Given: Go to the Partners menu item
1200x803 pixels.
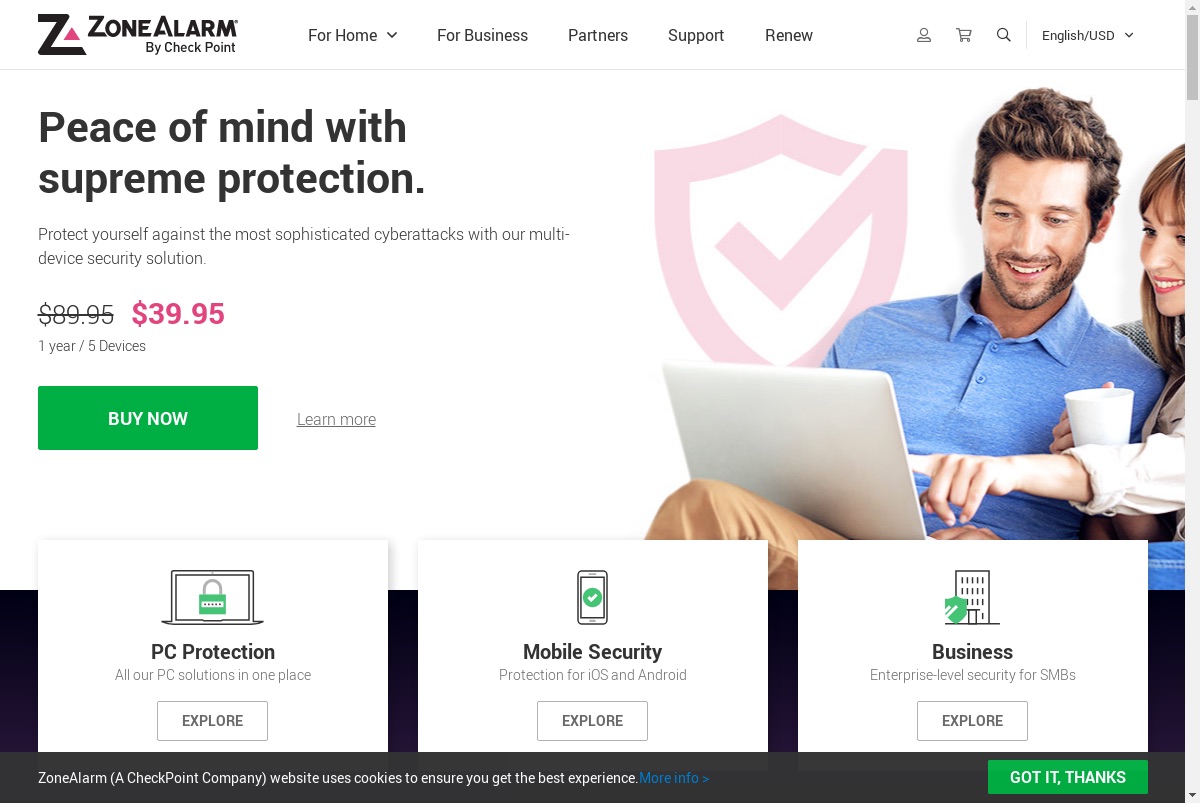Looking at the screenshot, I should tap(598, 35).
